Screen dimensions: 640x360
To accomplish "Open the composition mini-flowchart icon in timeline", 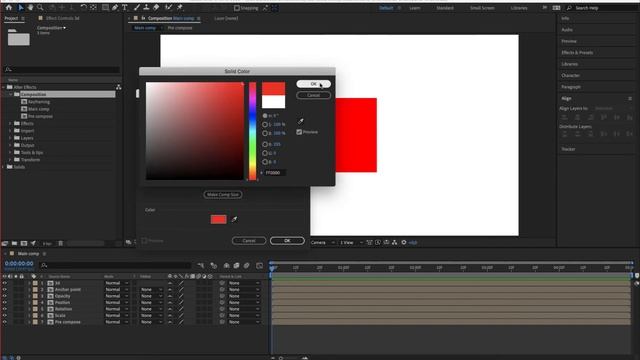I will pos(200,266).
